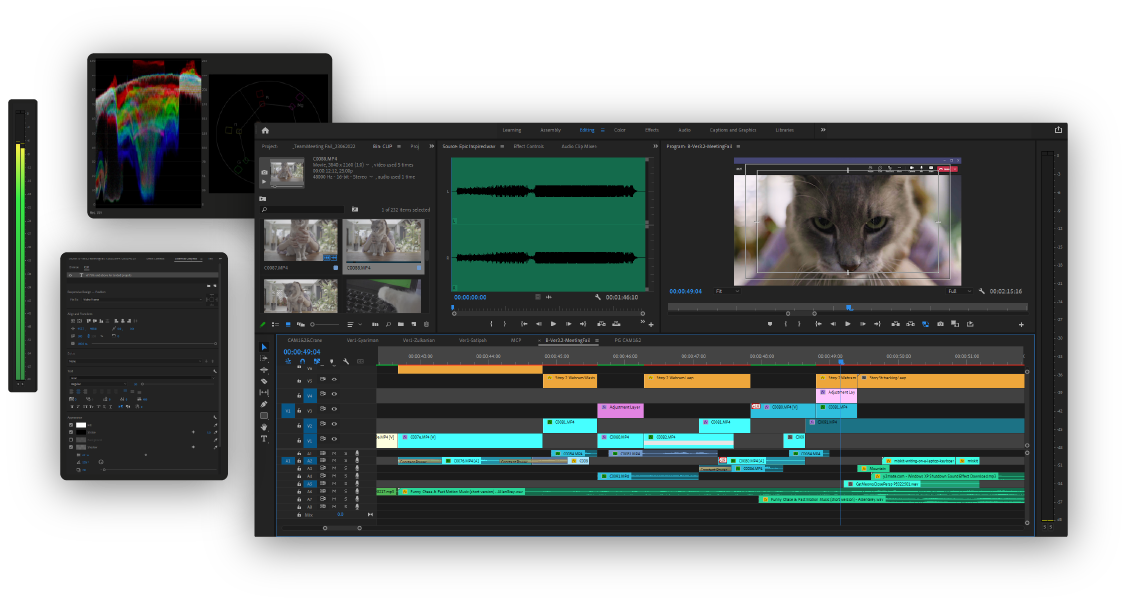Create a New Bin with folder icon
This screenshot has width=1128, height=606.
(x=401, y=325)
